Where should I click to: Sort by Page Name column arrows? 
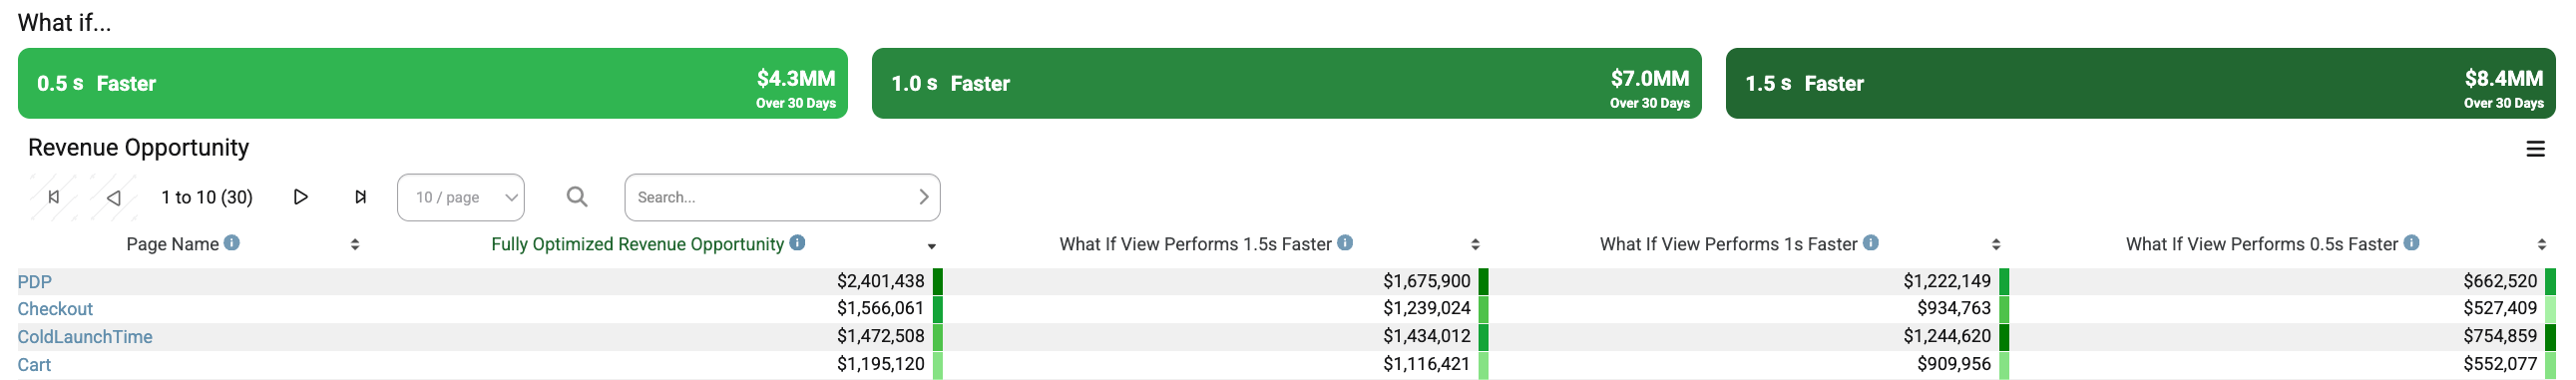[x=355, y=245]
